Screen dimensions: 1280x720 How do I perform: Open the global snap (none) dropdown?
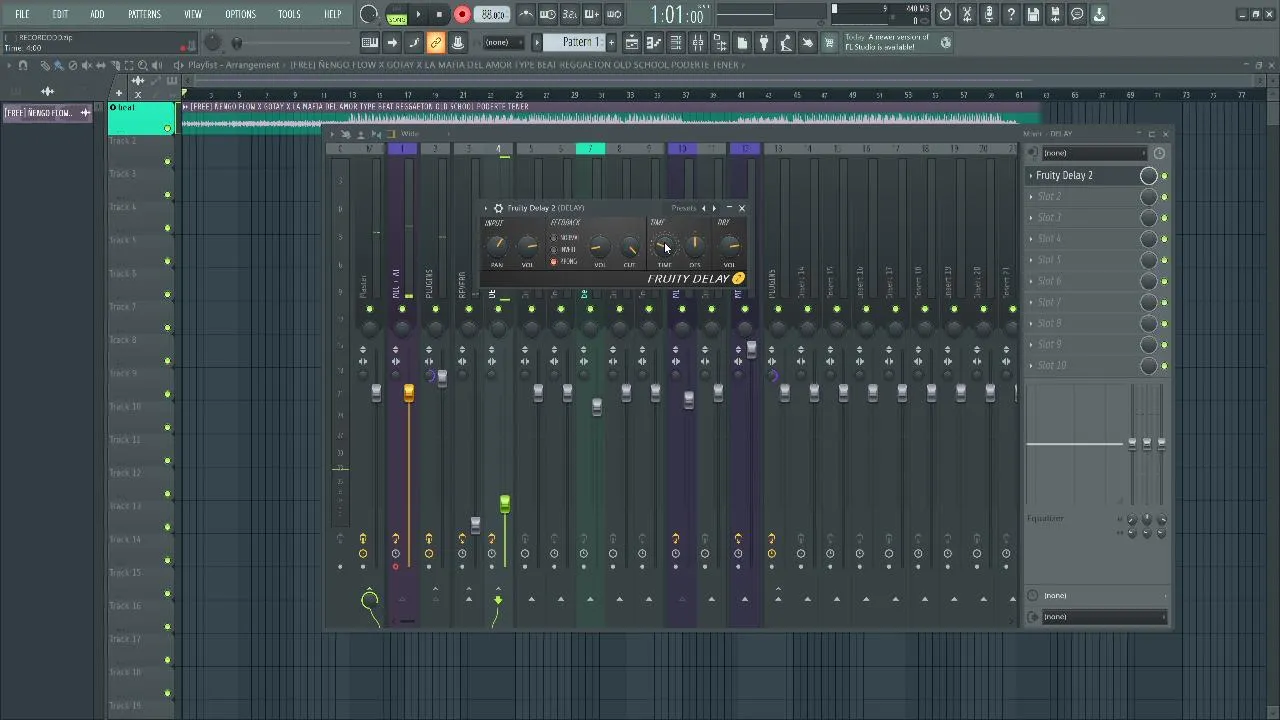point(505,42)
